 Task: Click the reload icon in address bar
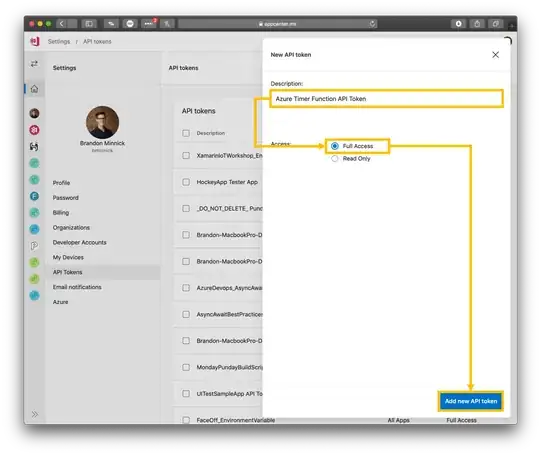372,24
